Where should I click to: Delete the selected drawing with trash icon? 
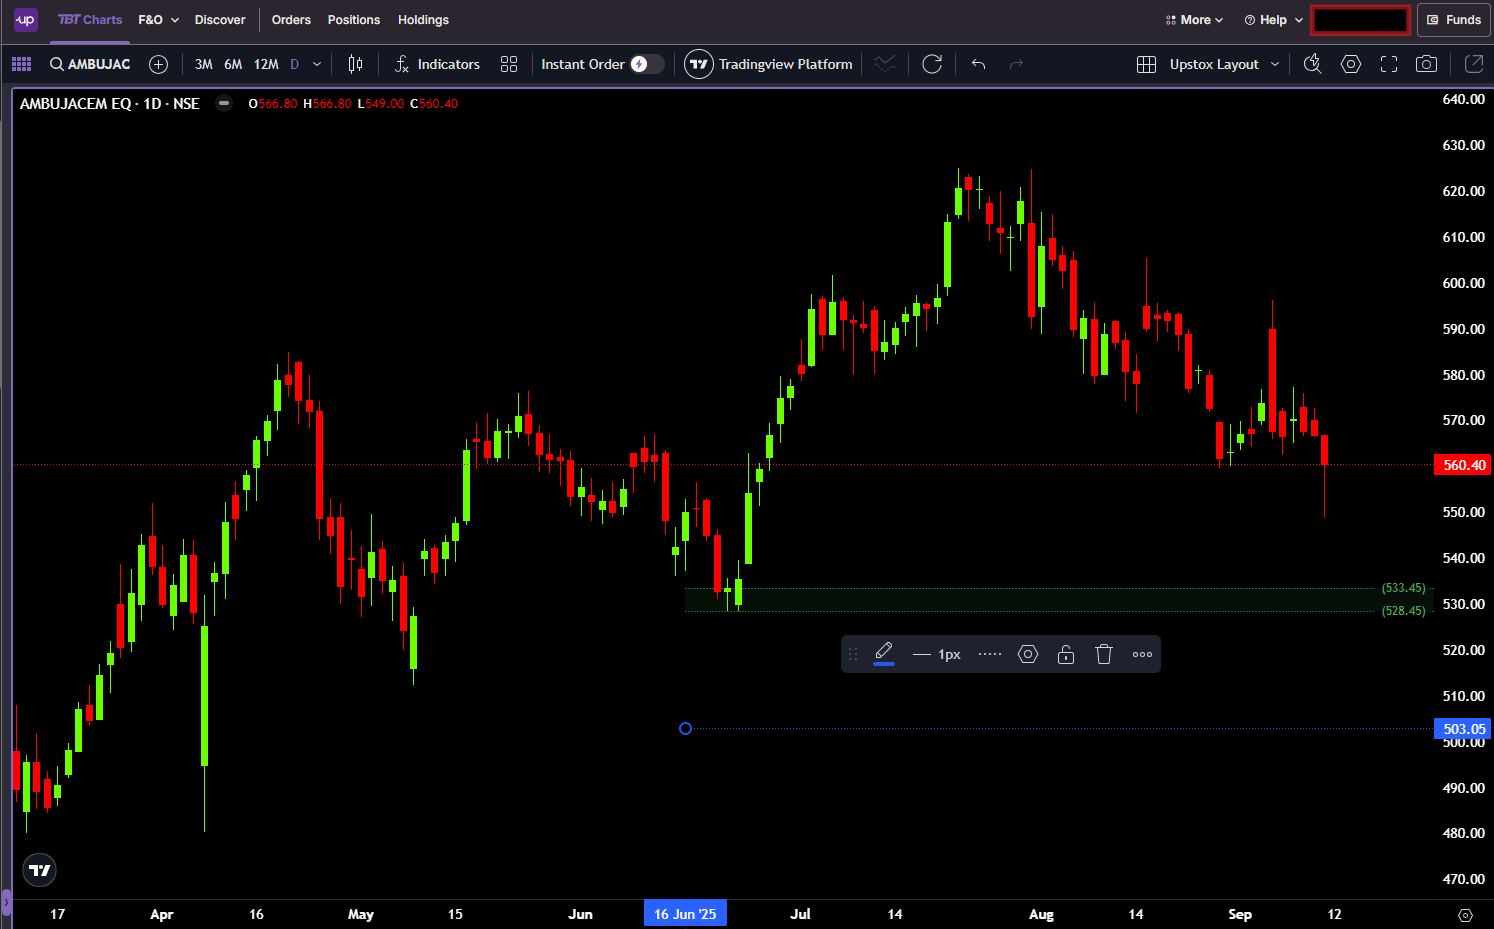1104,654
